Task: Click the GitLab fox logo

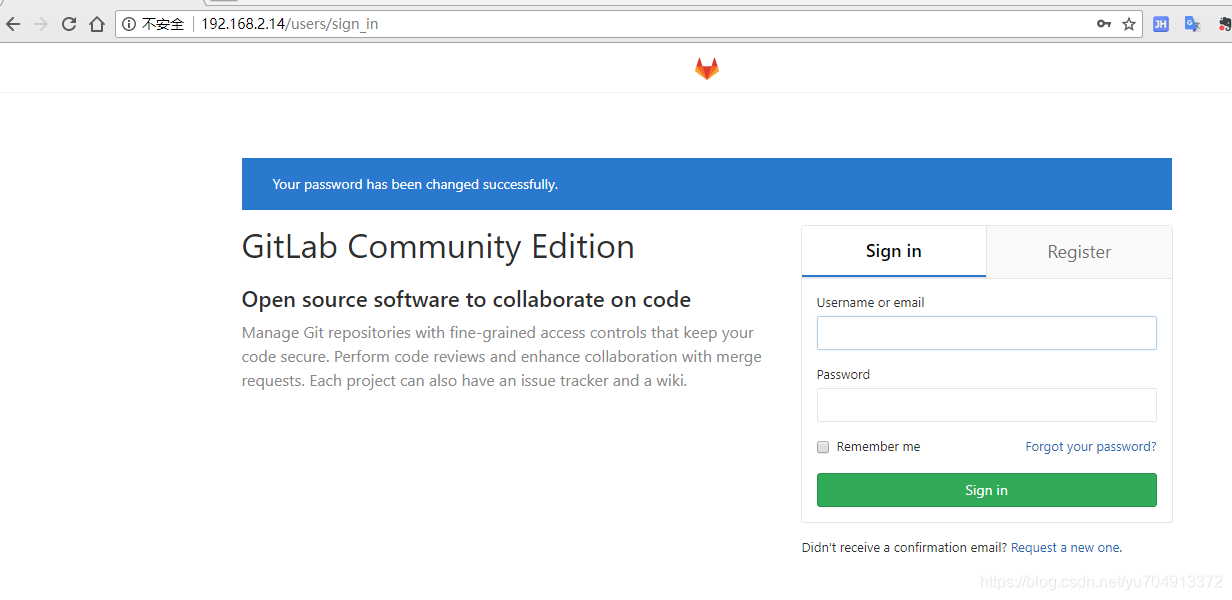Action: tap(707, 68)
